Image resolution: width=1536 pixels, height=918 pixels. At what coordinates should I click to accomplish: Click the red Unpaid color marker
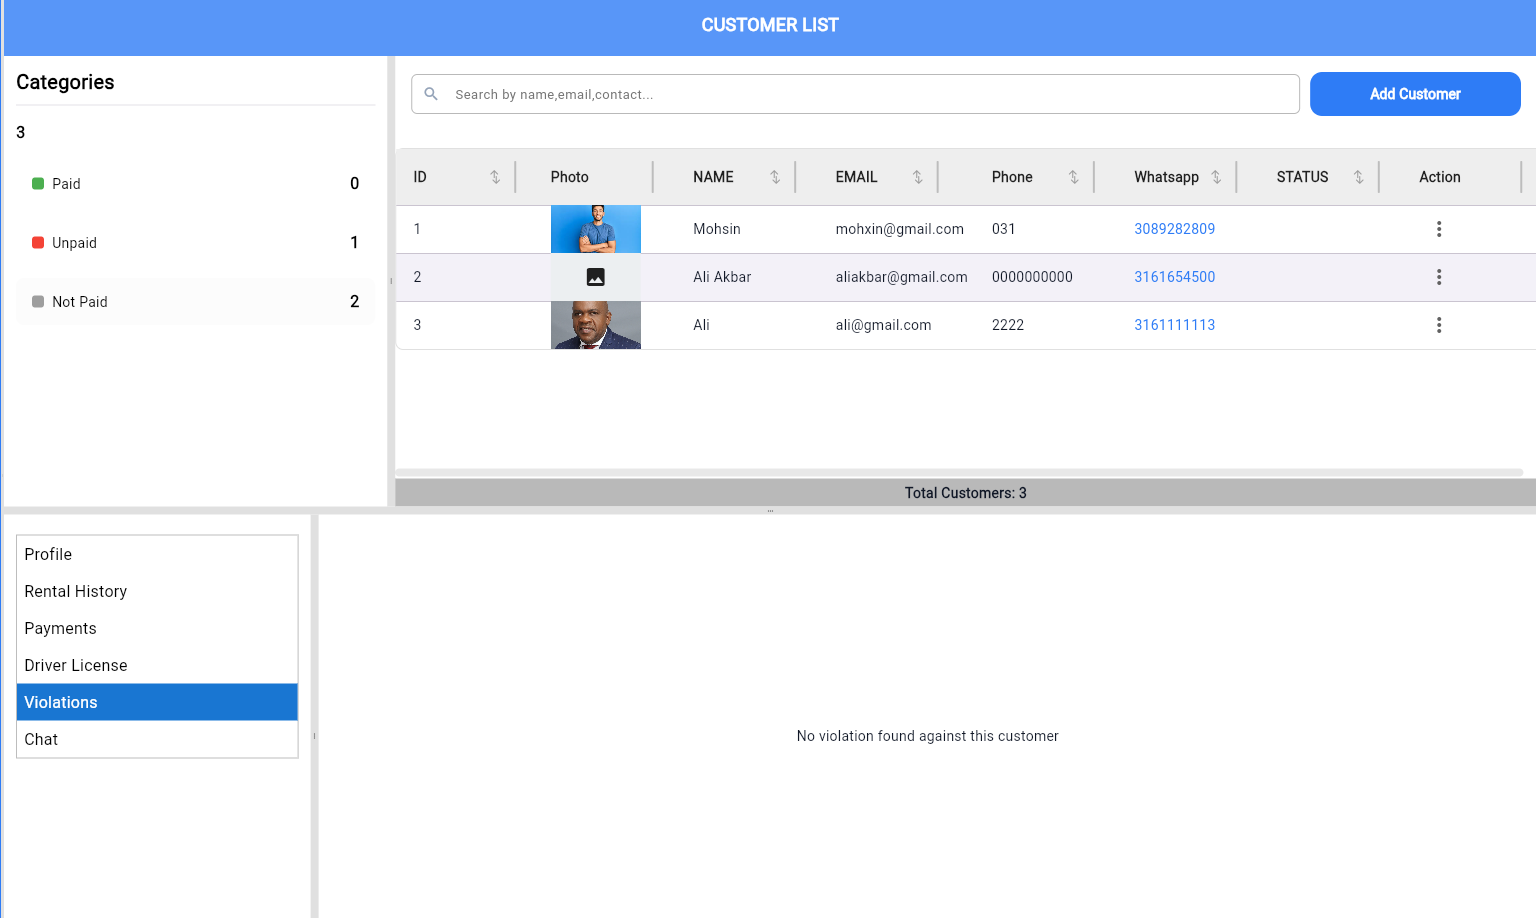[38, 243]
